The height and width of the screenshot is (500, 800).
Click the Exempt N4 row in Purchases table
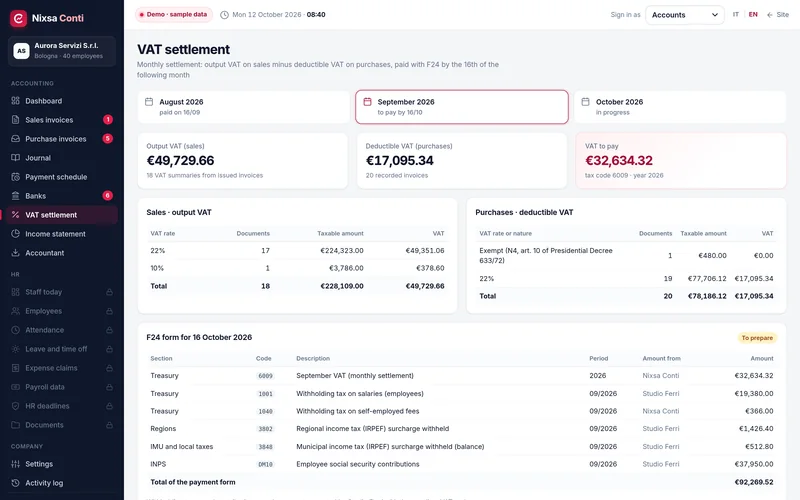click(627, 256)
